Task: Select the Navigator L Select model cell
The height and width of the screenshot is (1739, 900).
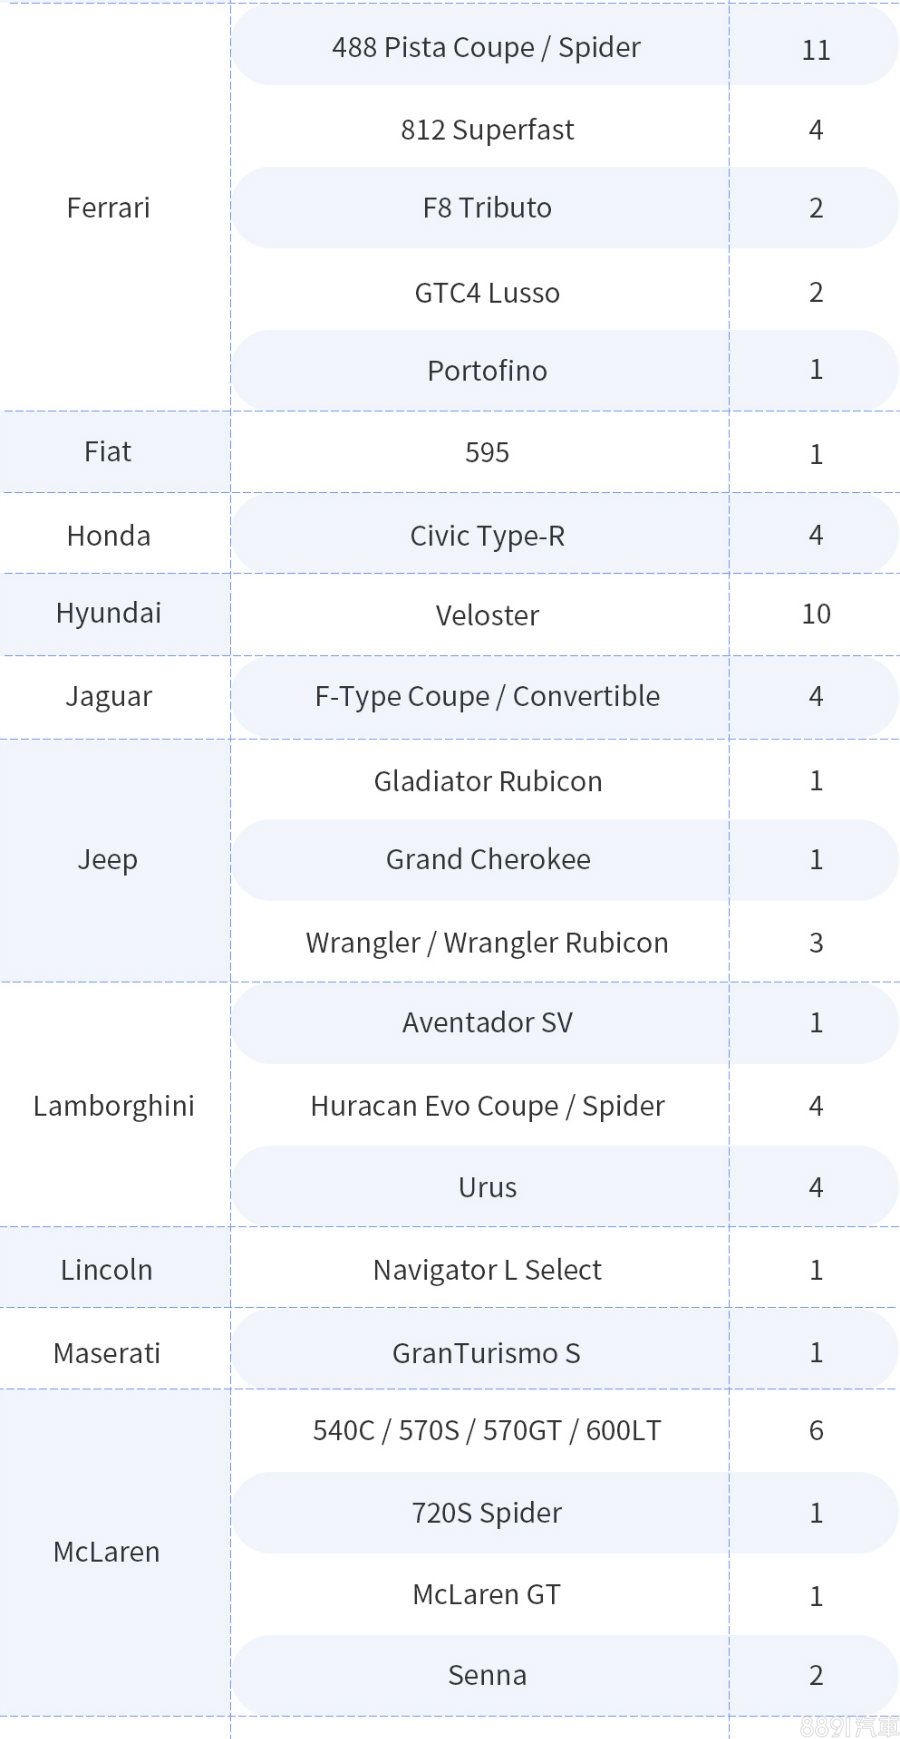Action: point(487,1270)
